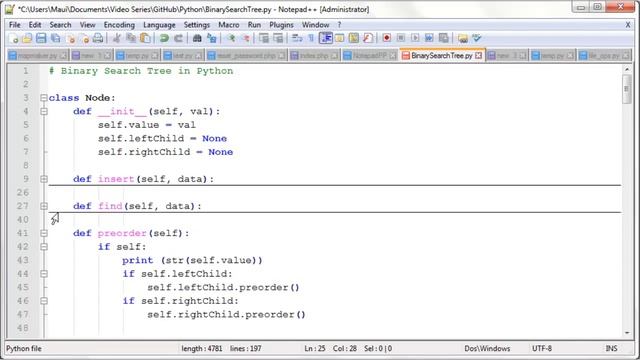Click the vertical scrollbar thumb
Viewport: 640px width, 360px height.
click(627, 89)
